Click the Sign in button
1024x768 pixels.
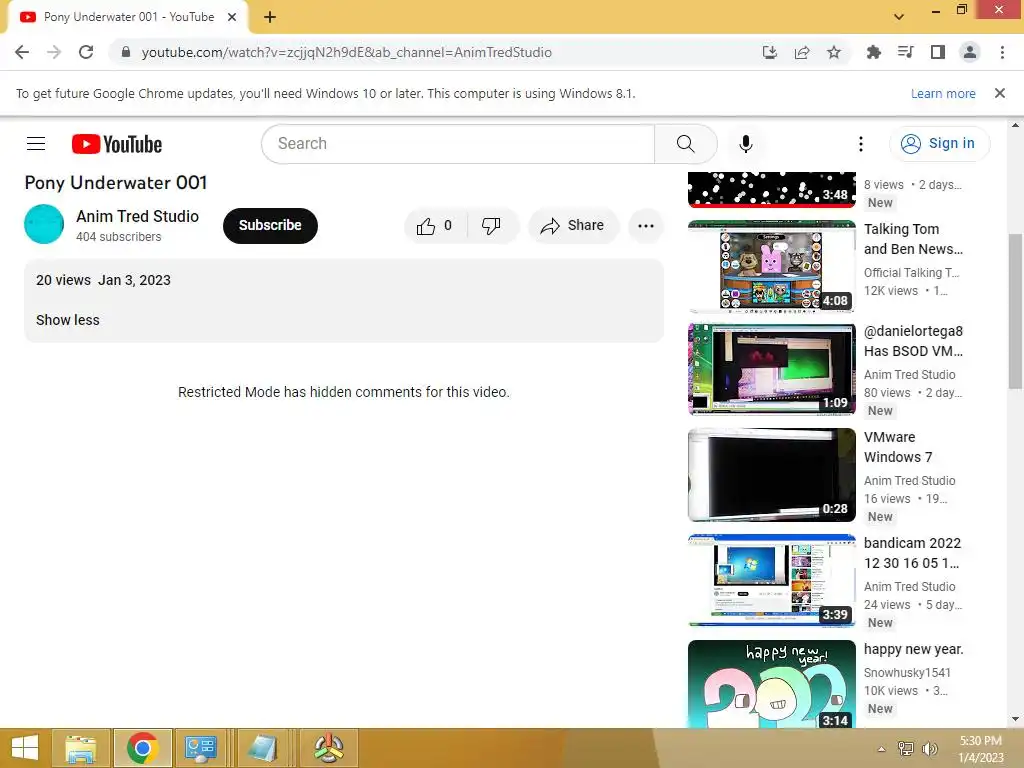pyautogui.click(x=939, y=144)
